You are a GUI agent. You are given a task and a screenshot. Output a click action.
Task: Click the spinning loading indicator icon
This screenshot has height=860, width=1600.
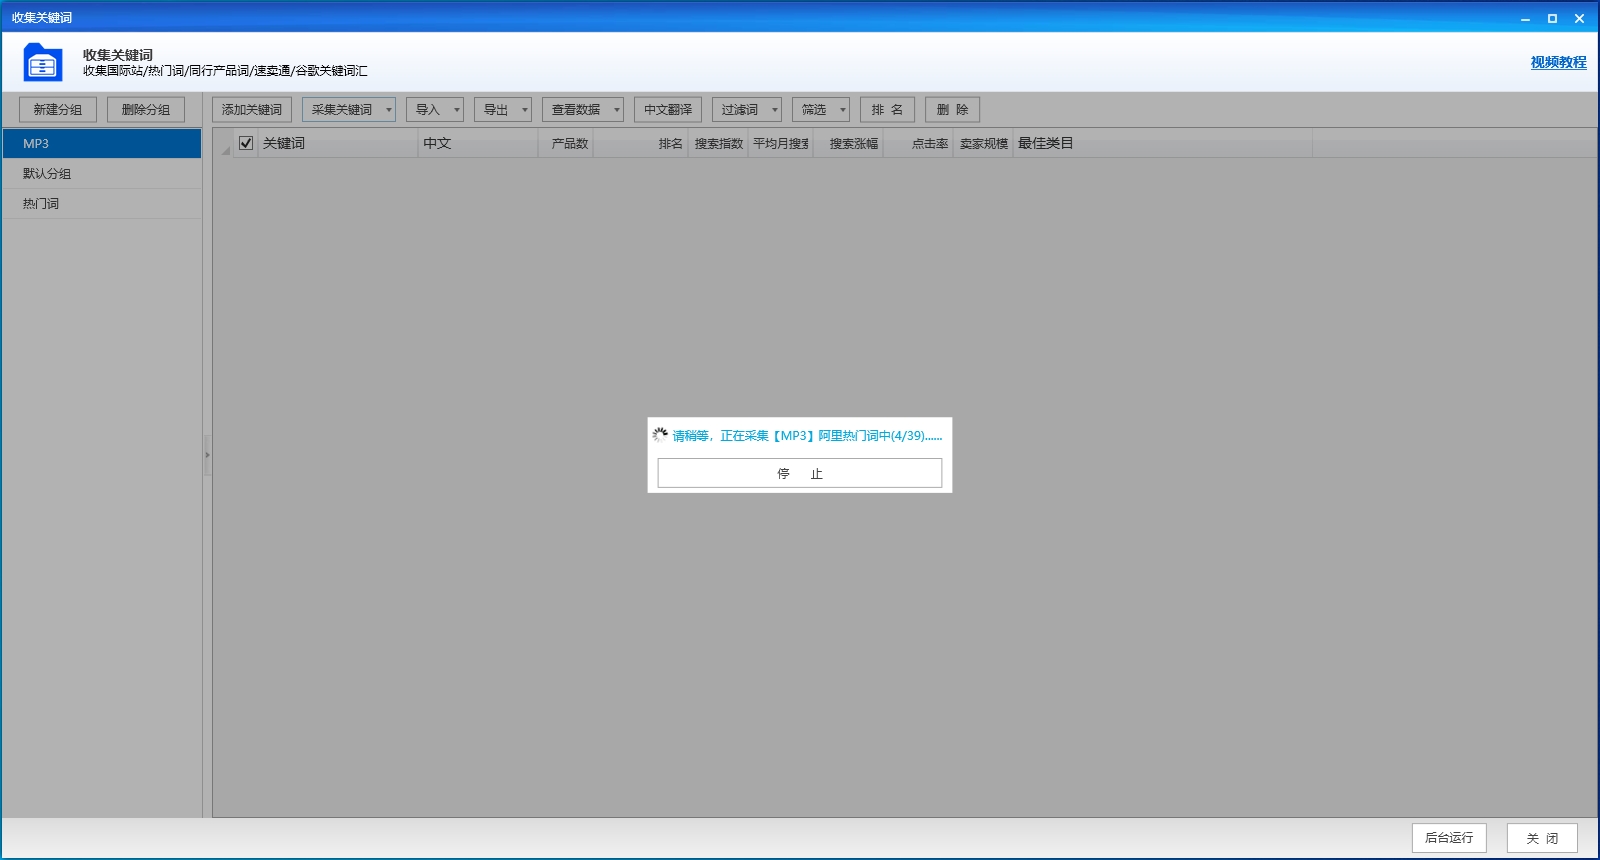point(660,435)
